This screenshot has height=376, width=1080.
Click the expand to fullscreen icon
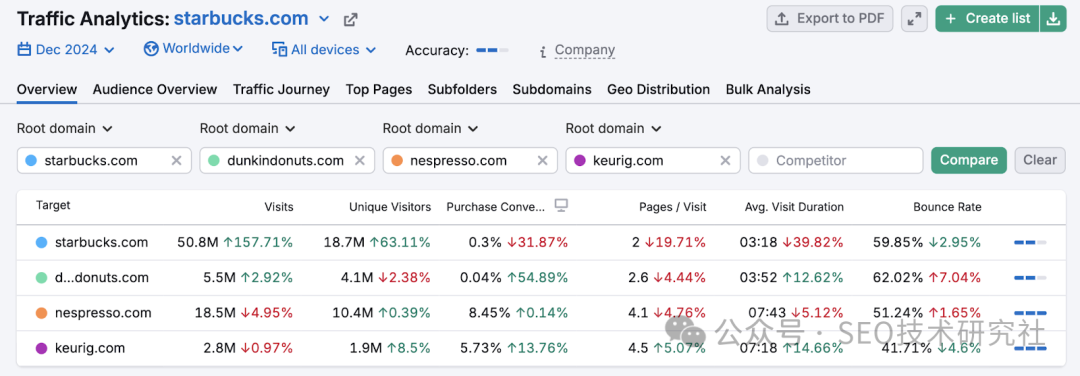coord(914,19)
